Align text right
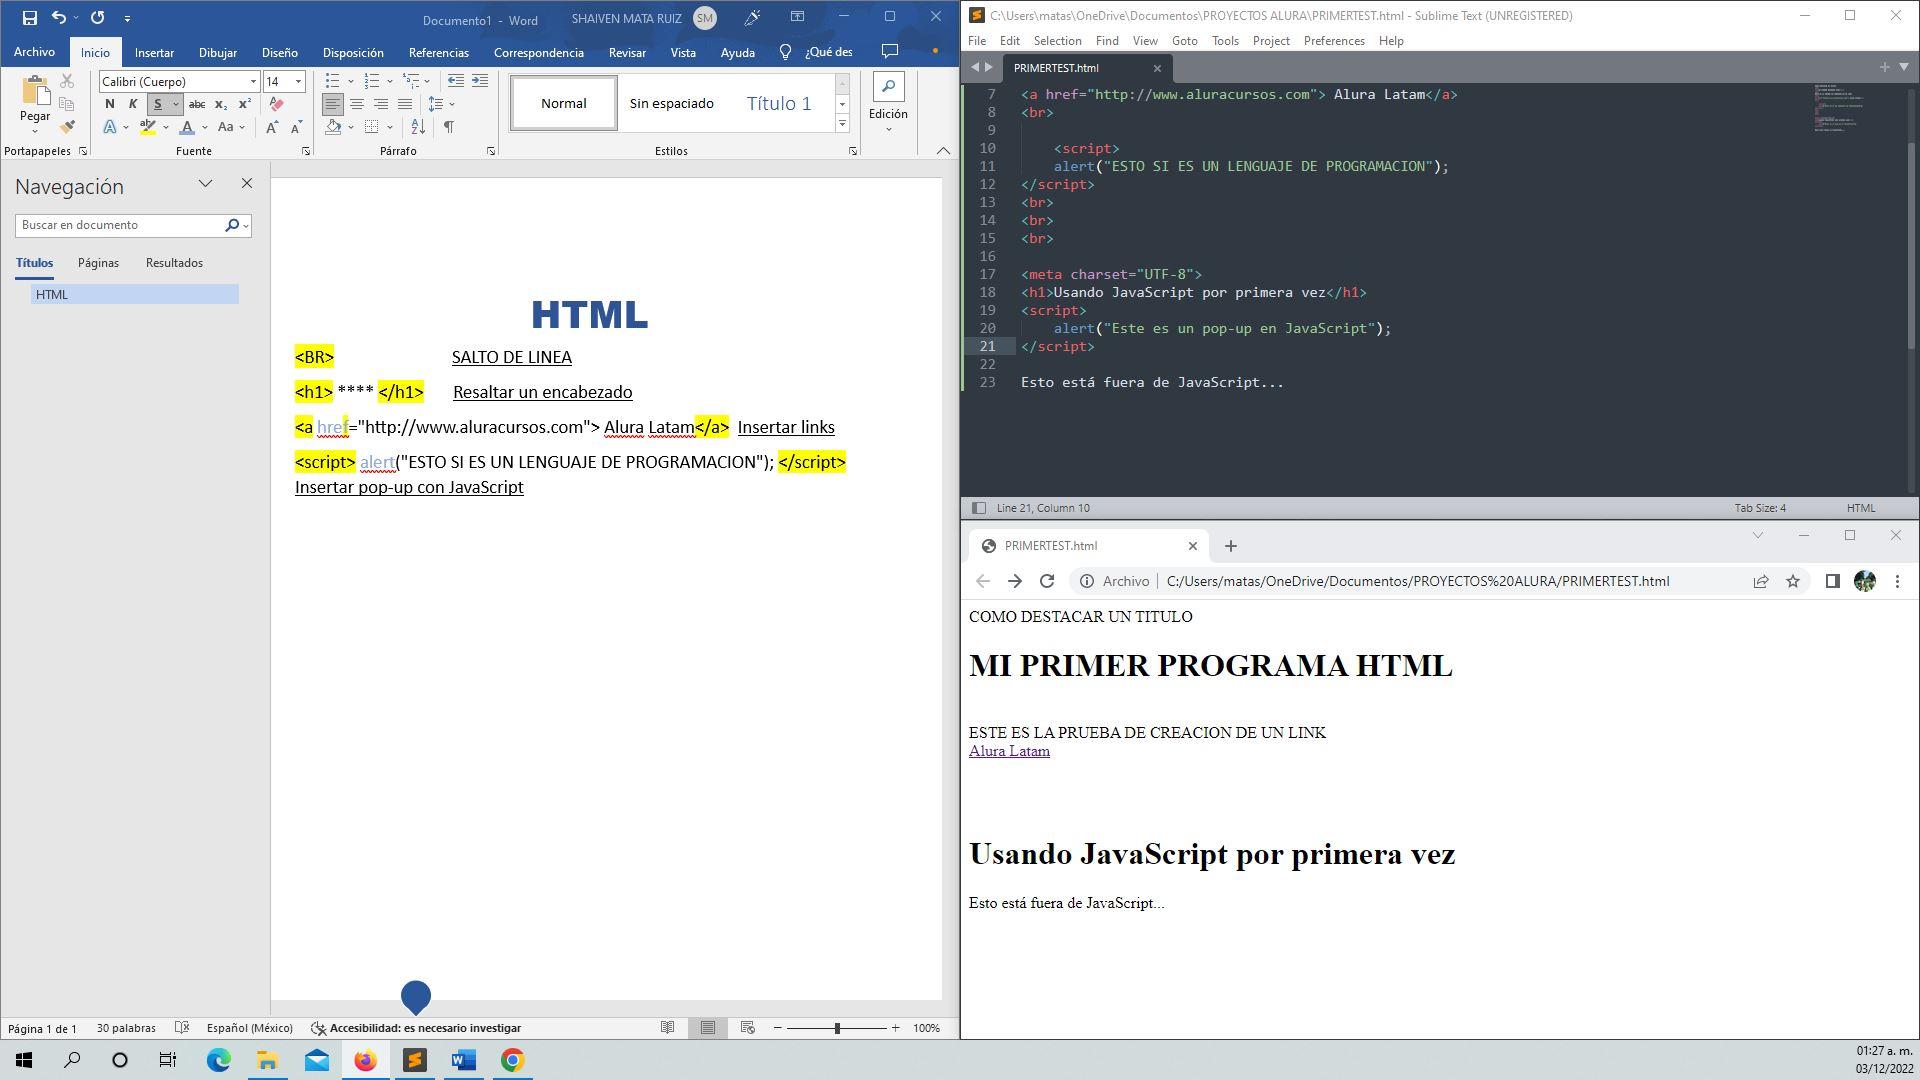This screenshot has height=1080, width=1920. tap(381, 104)
